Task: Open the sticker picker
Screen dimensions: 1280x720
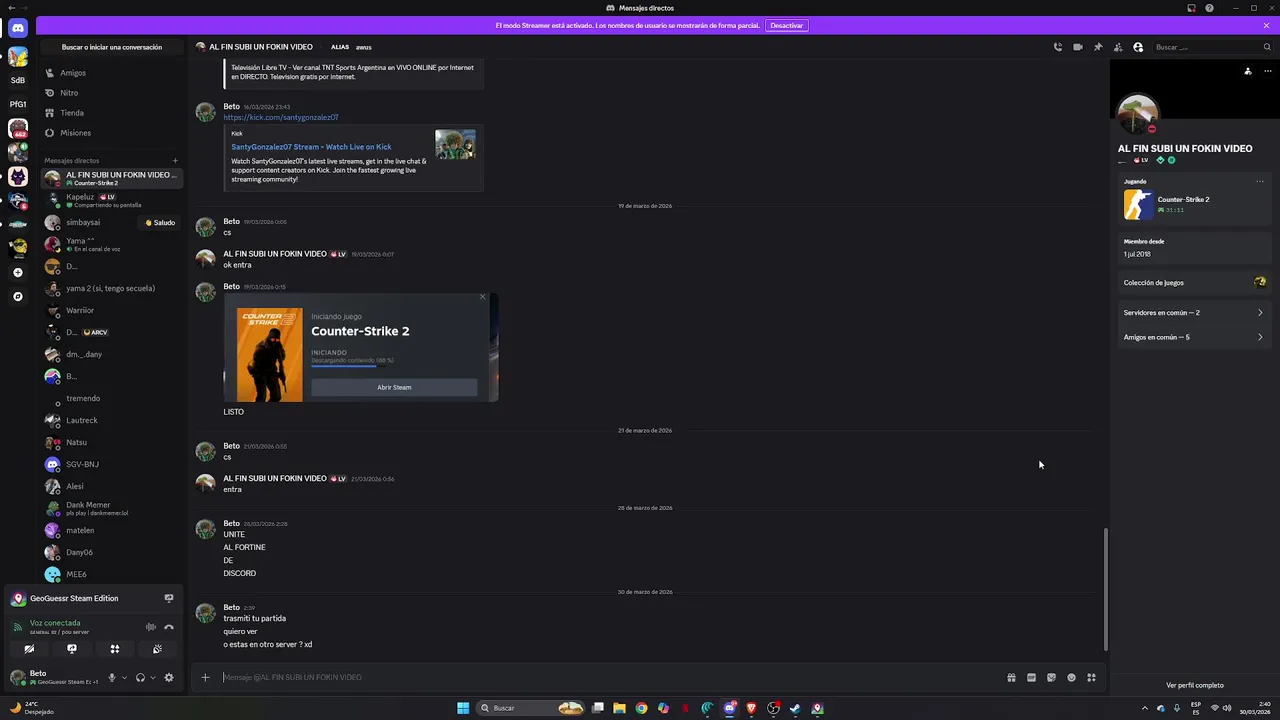Action: [1051, 677]
